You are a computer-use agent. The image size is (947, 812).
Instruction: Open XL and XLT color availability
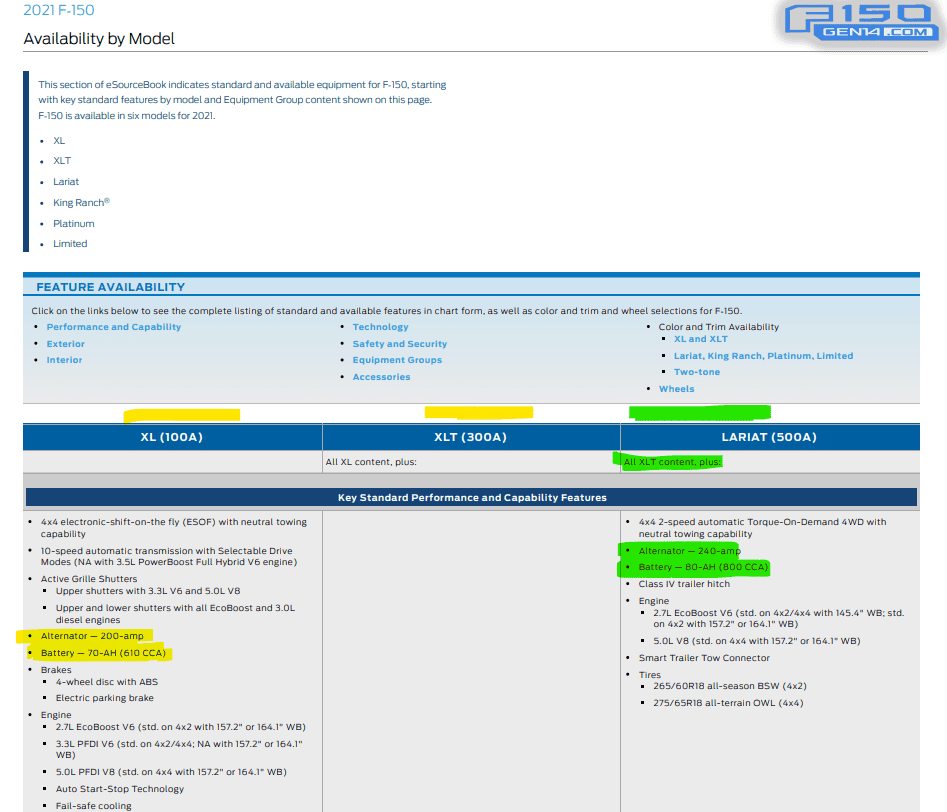tap(701, 339)
